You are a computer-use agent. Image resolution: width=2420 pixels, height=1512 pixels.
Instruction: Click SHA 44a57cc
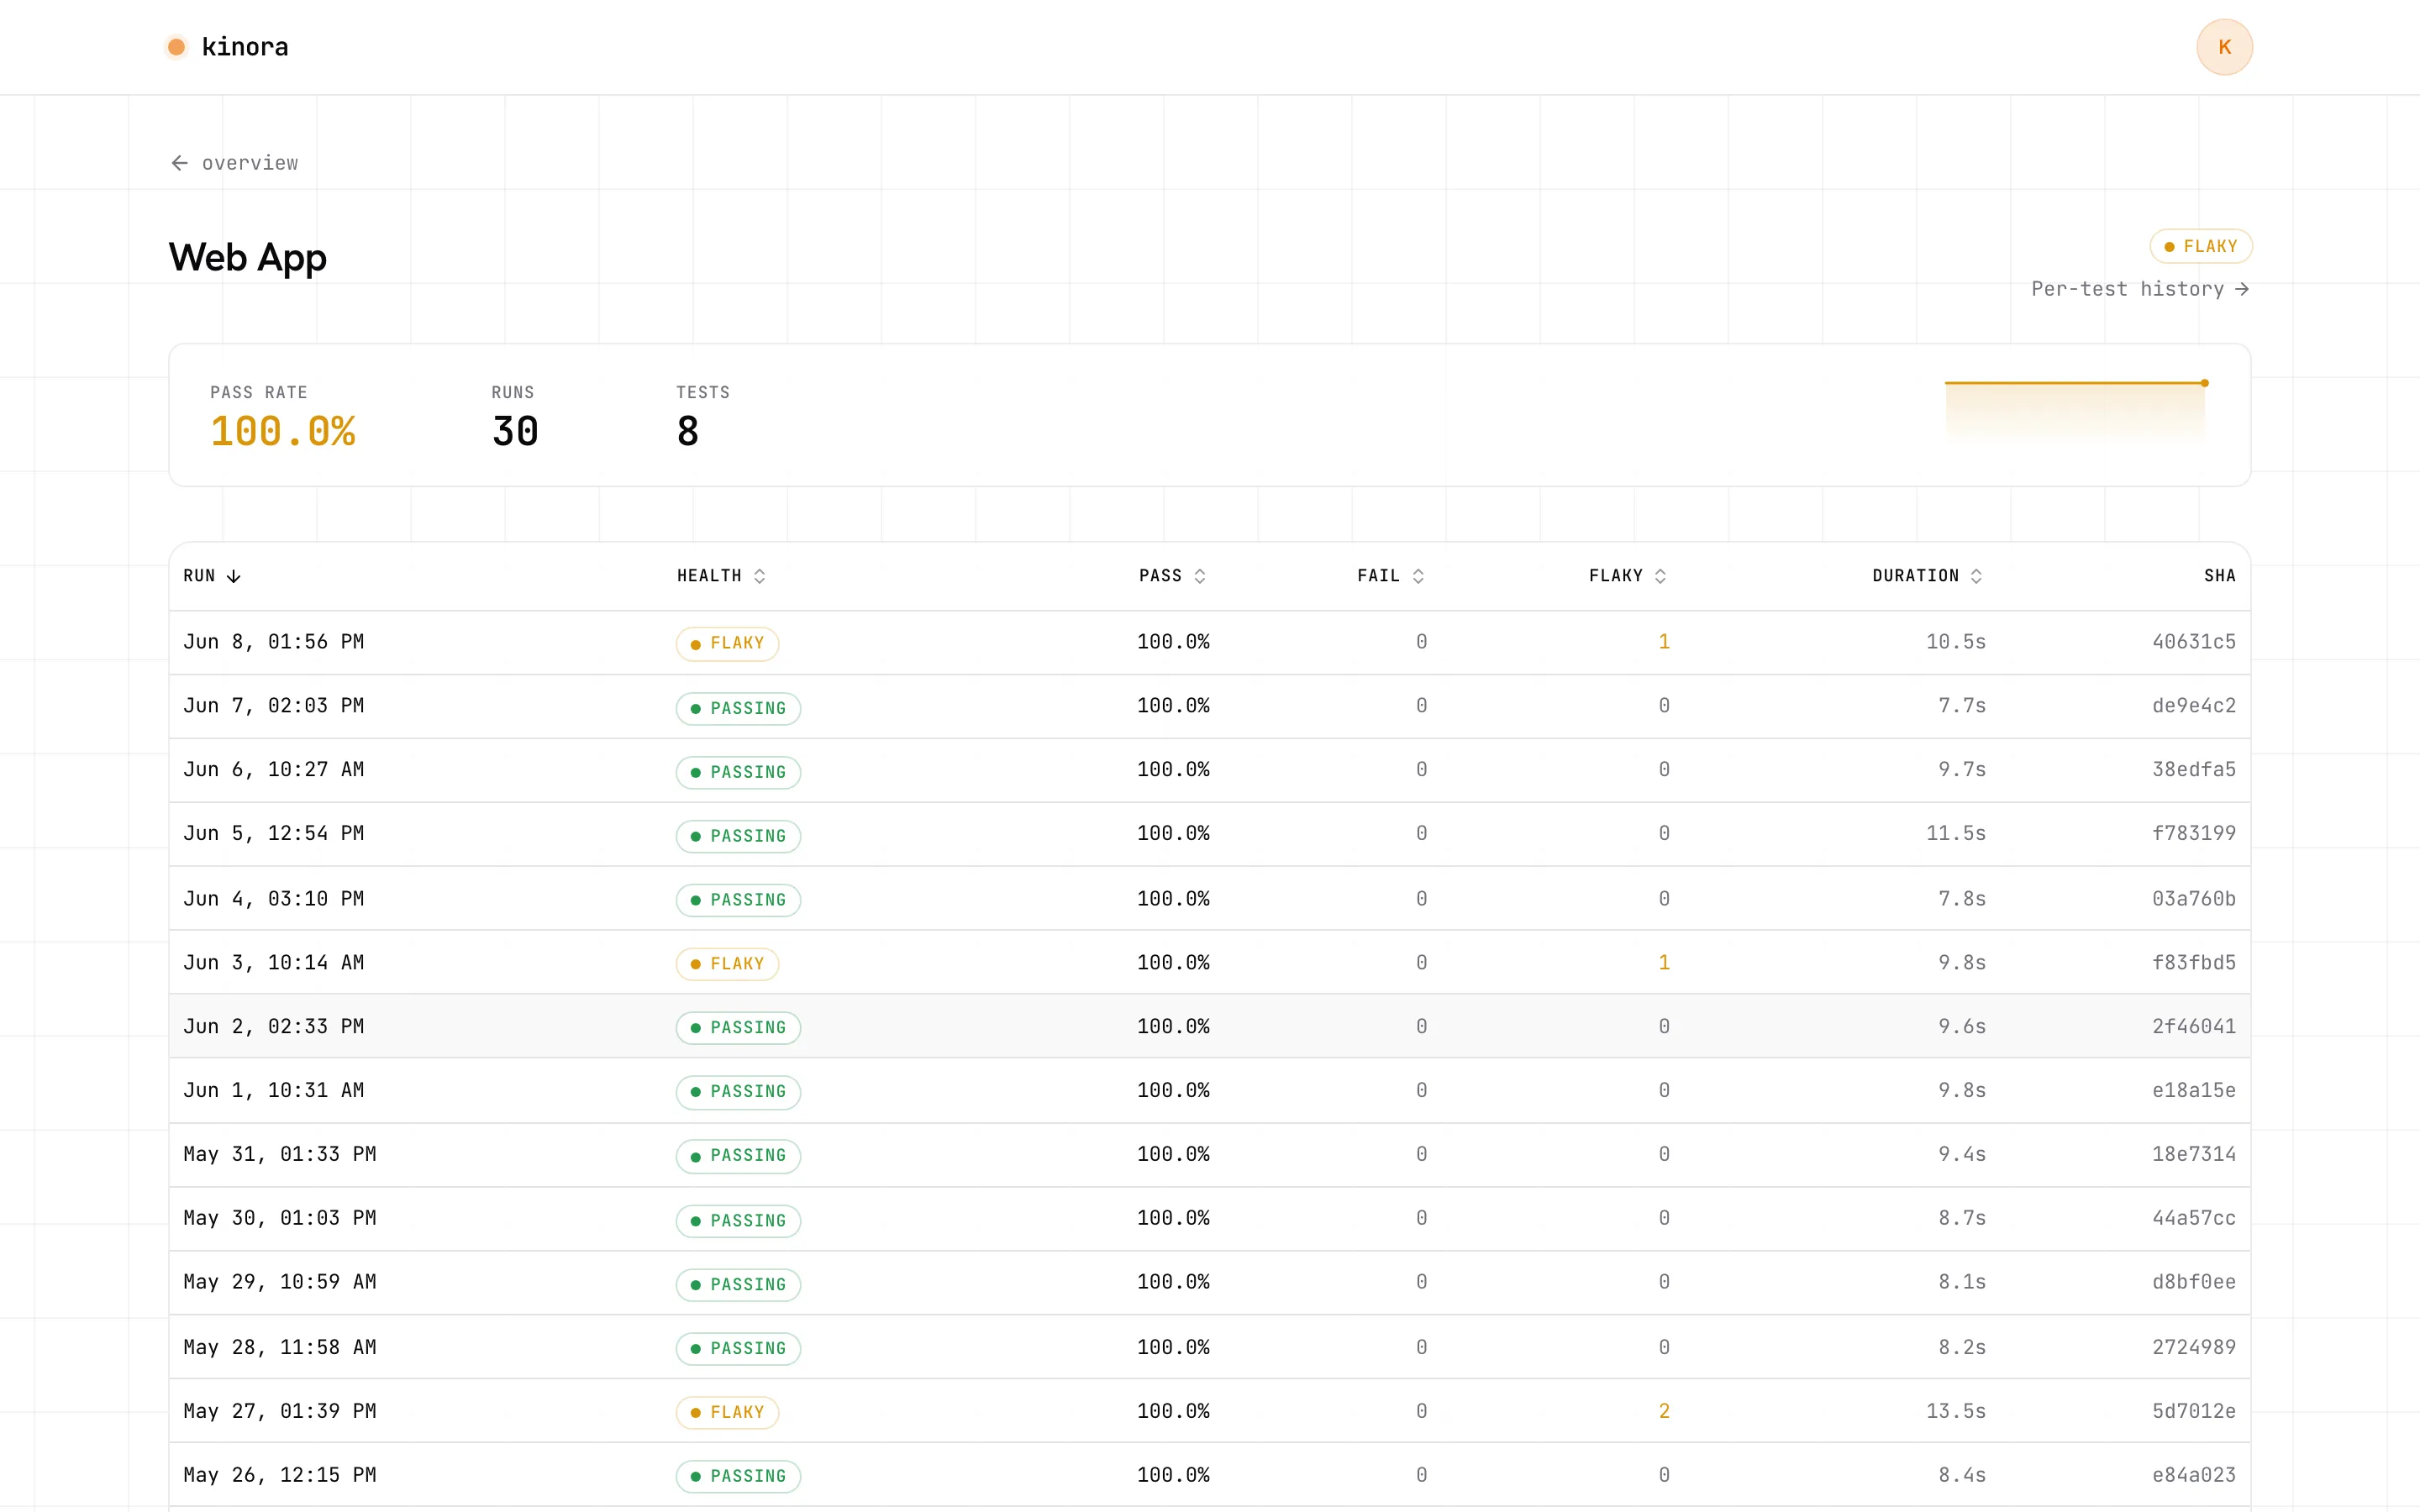[x=2194, y=1219]
